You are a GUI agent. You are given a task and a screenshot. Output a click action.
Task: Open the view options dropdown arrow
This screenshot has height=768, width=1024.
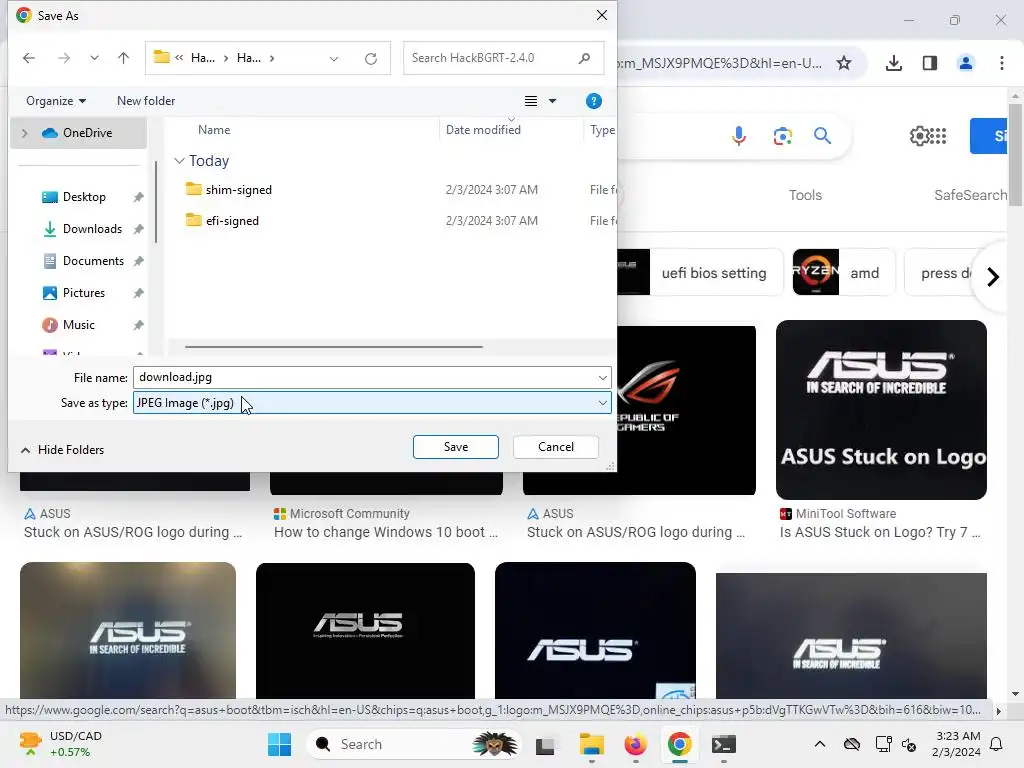(552, 101)
